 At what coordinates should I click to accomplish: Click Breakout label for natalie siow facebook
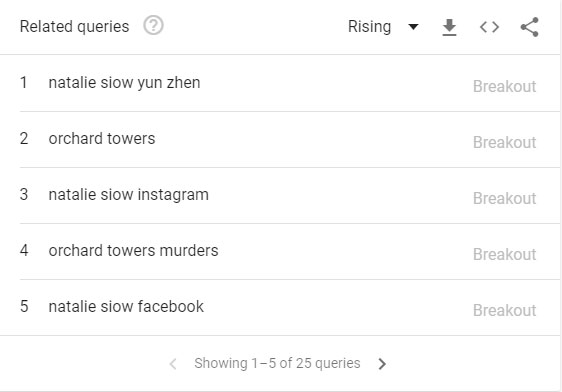504,310
